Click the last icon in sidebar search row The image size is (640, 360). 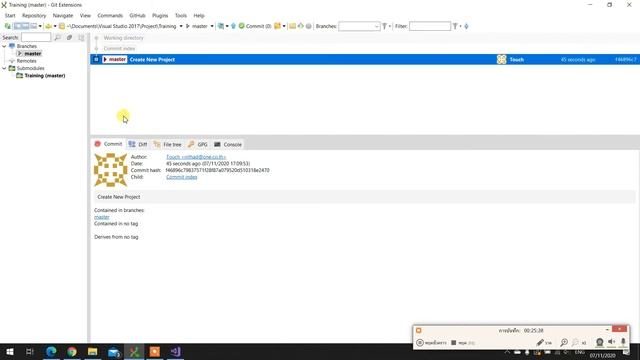81,37
